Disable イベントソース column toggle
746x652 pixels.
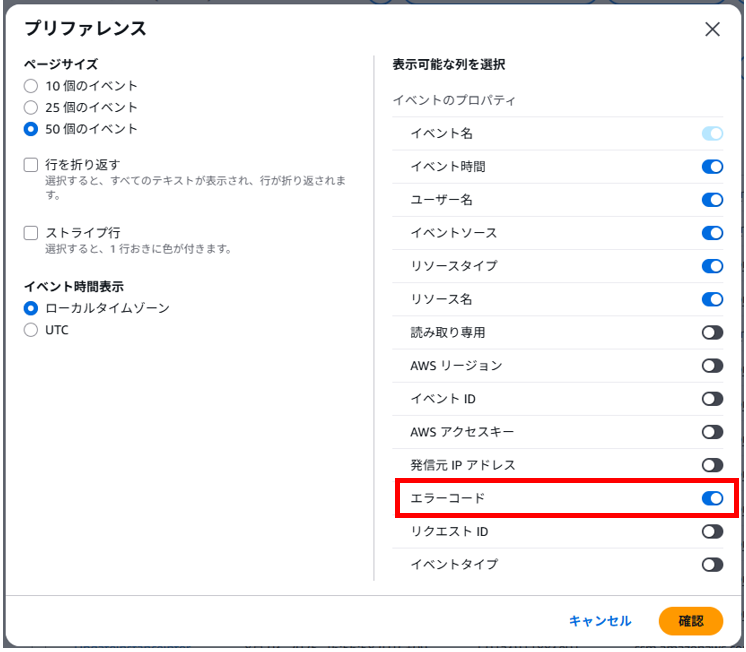tap(712, 233)
